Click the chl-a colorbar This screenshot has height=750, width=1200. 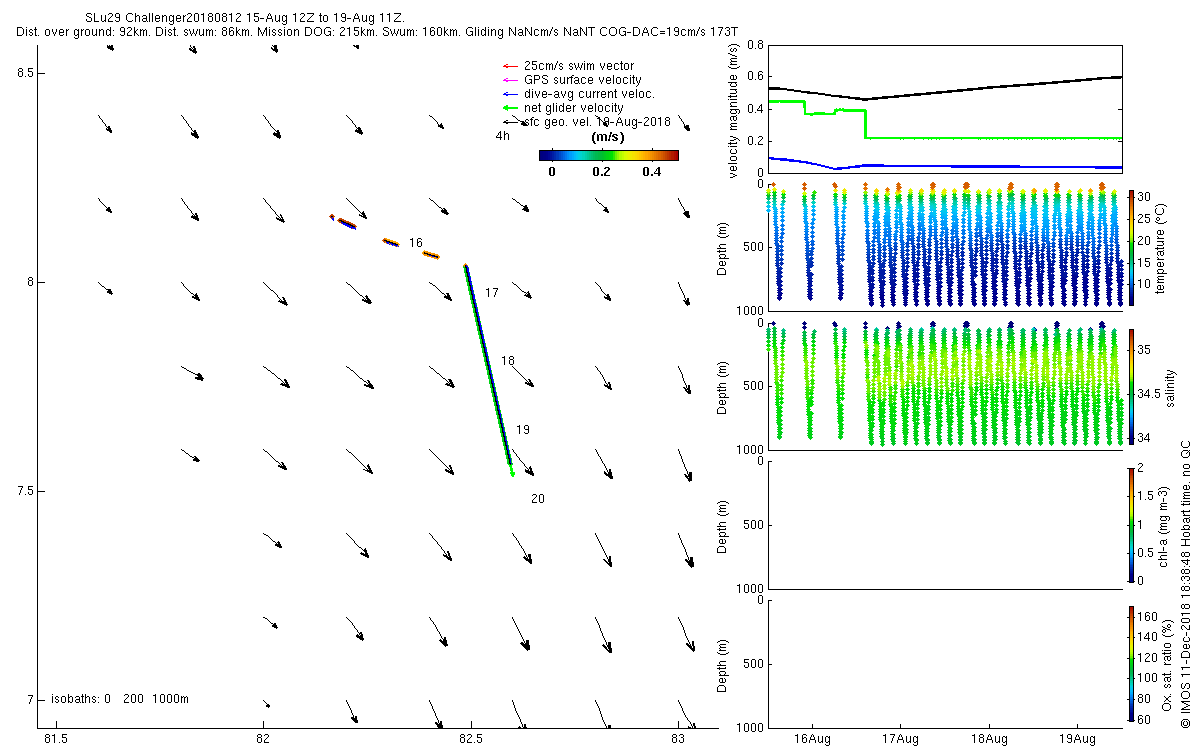tap(1131, 525)
